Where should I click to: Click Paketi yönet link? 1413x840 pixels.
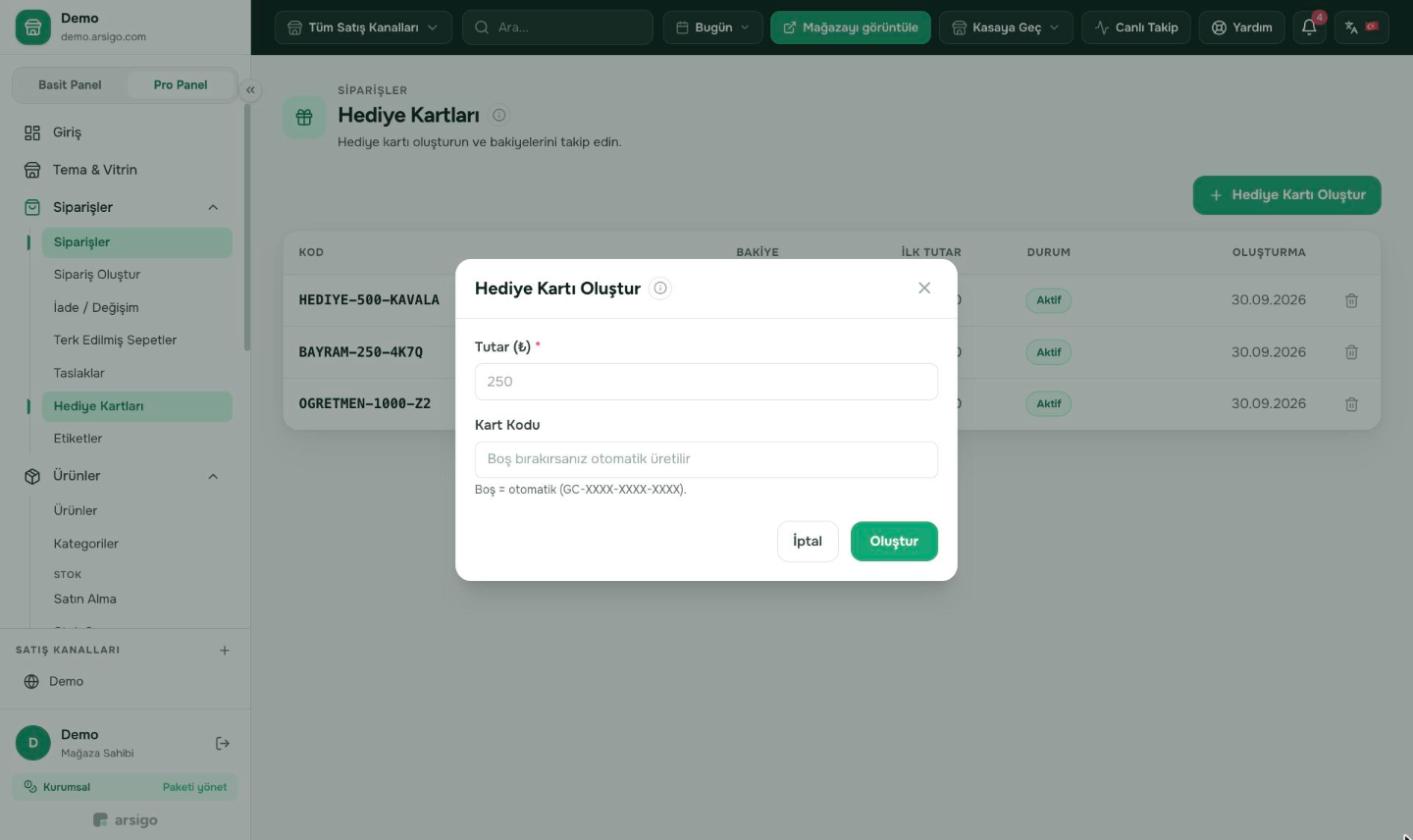pos(195,787)
